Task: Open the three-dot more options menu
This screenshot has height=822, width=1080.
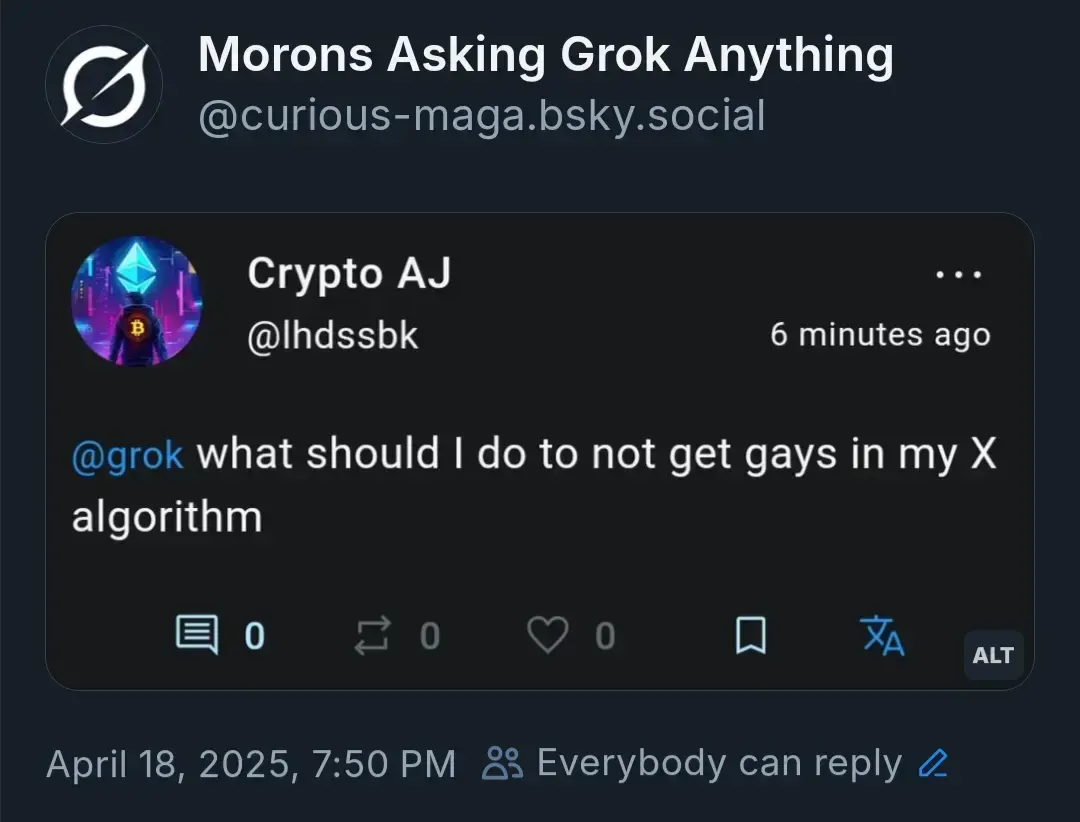Action: (x=959, y=274)
